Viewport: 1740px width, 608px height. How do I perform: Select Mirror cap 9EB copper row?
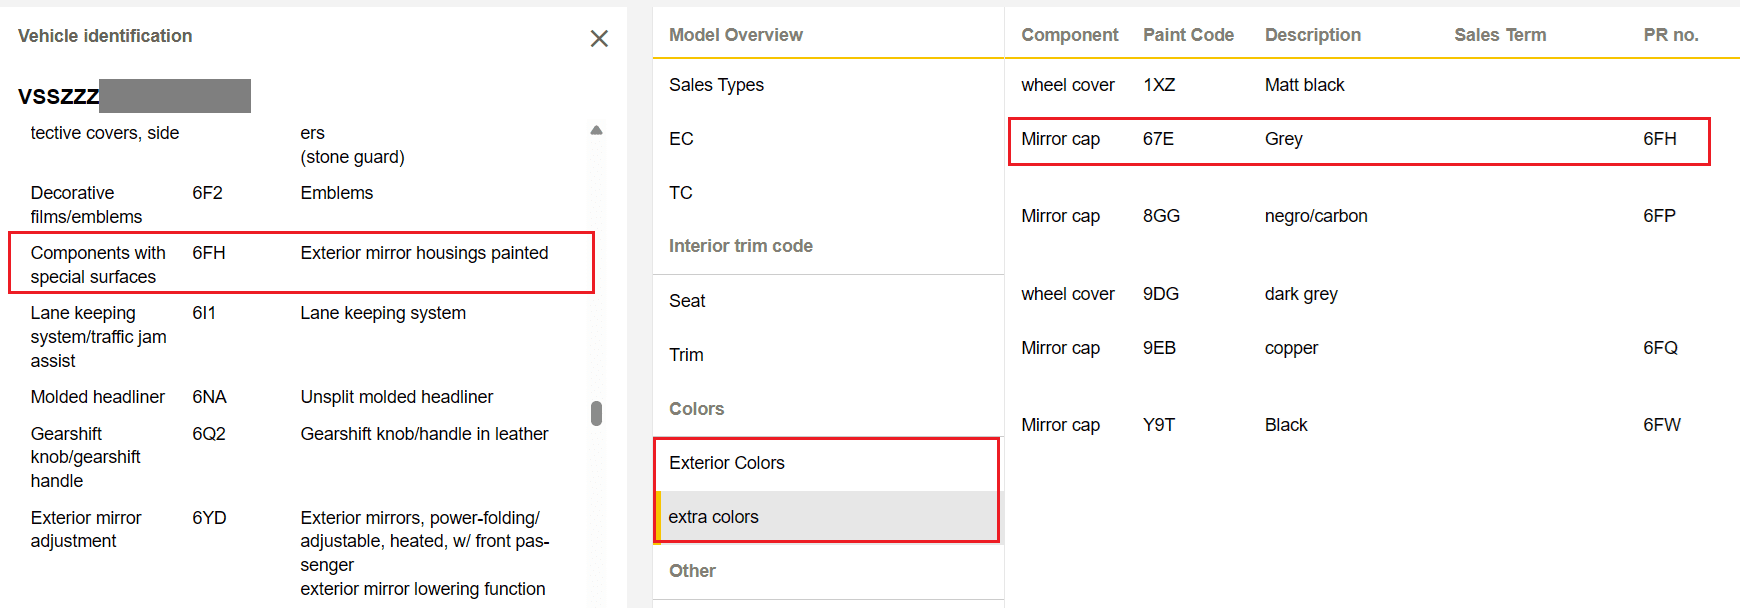[1358, 348]
